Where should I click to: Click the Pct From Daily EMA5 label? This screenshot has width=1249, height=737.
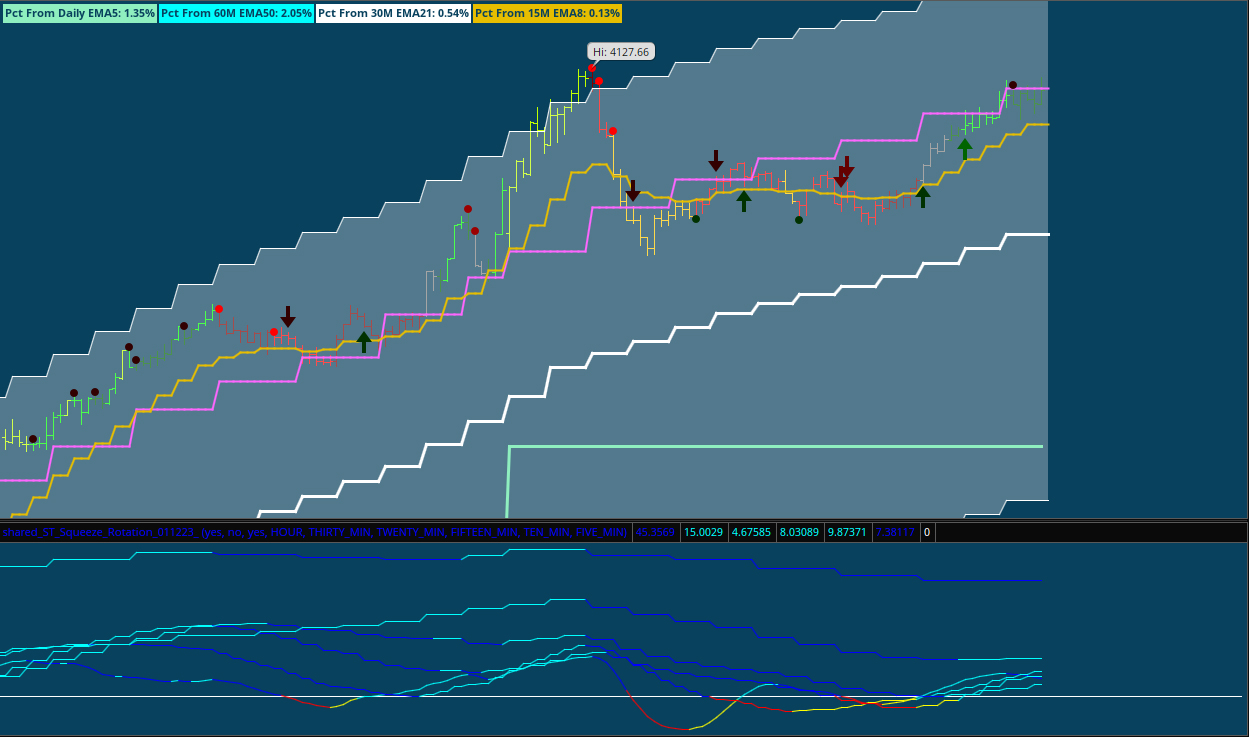point(80,13)
